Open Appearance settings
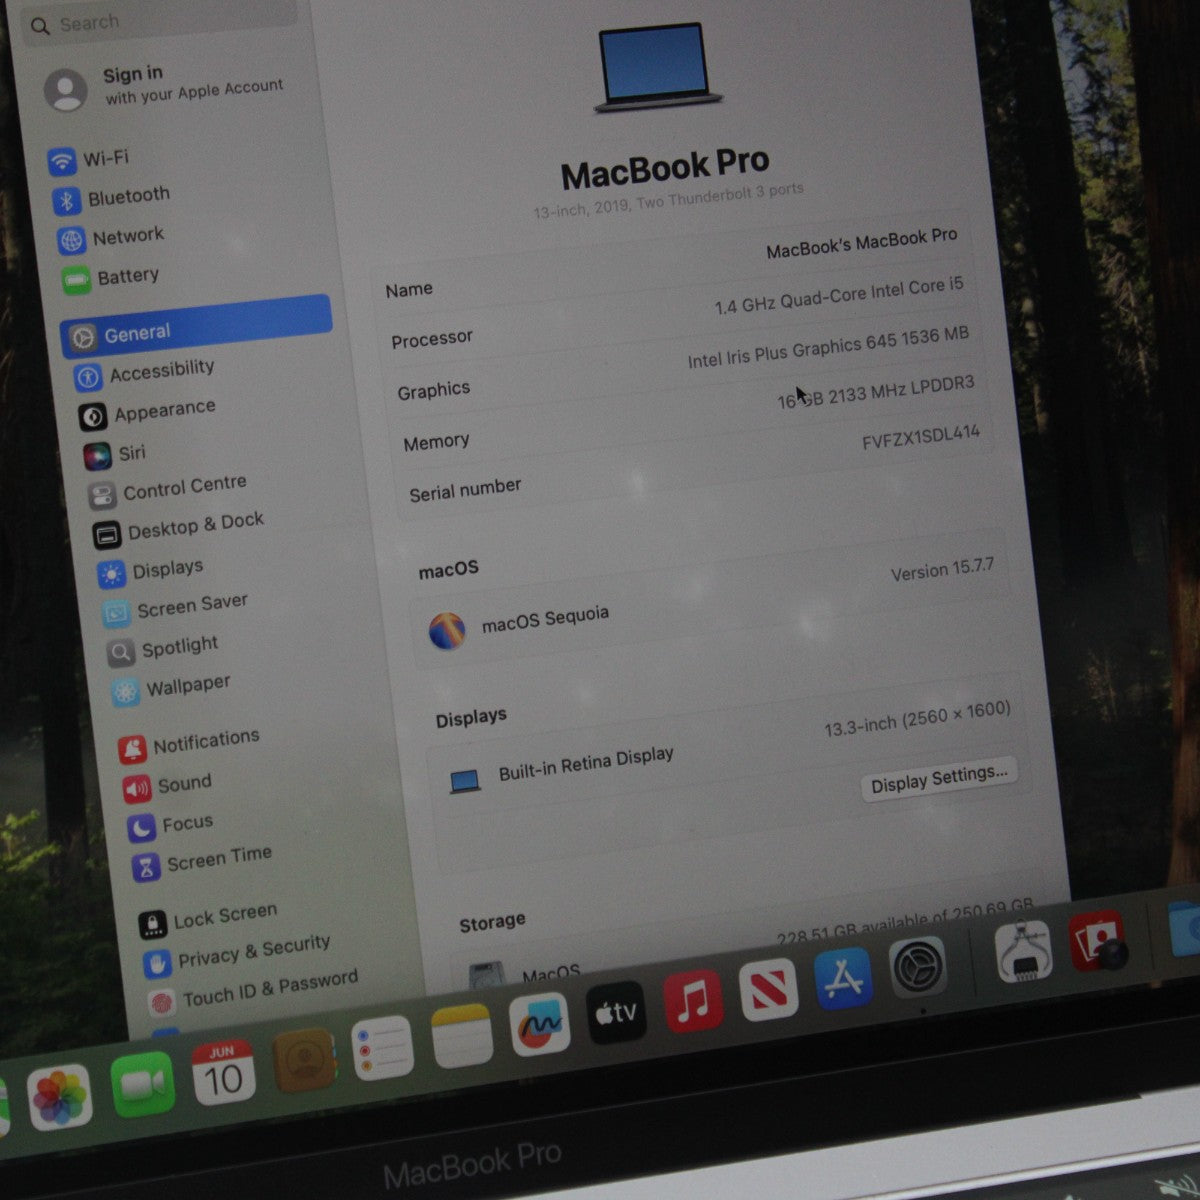1200x1200 pixels. (x=147, y=412)
